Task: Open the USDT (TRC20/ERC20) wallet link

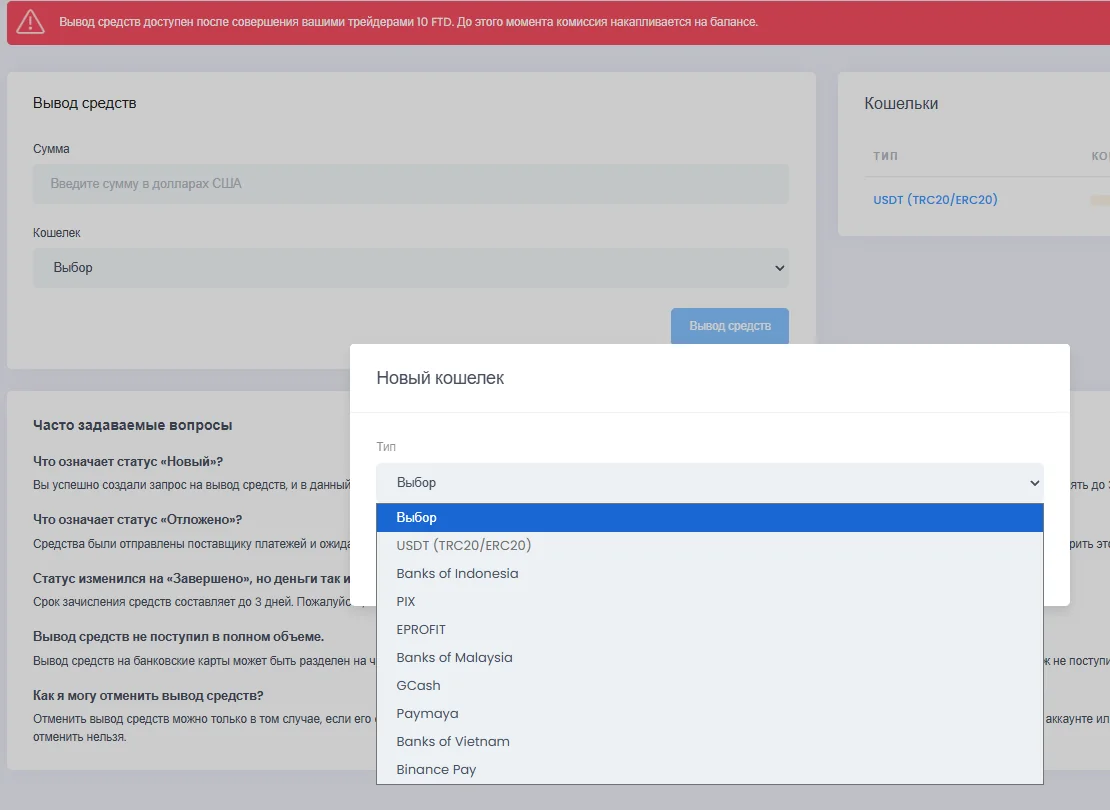Action: (x=935, y=200)
